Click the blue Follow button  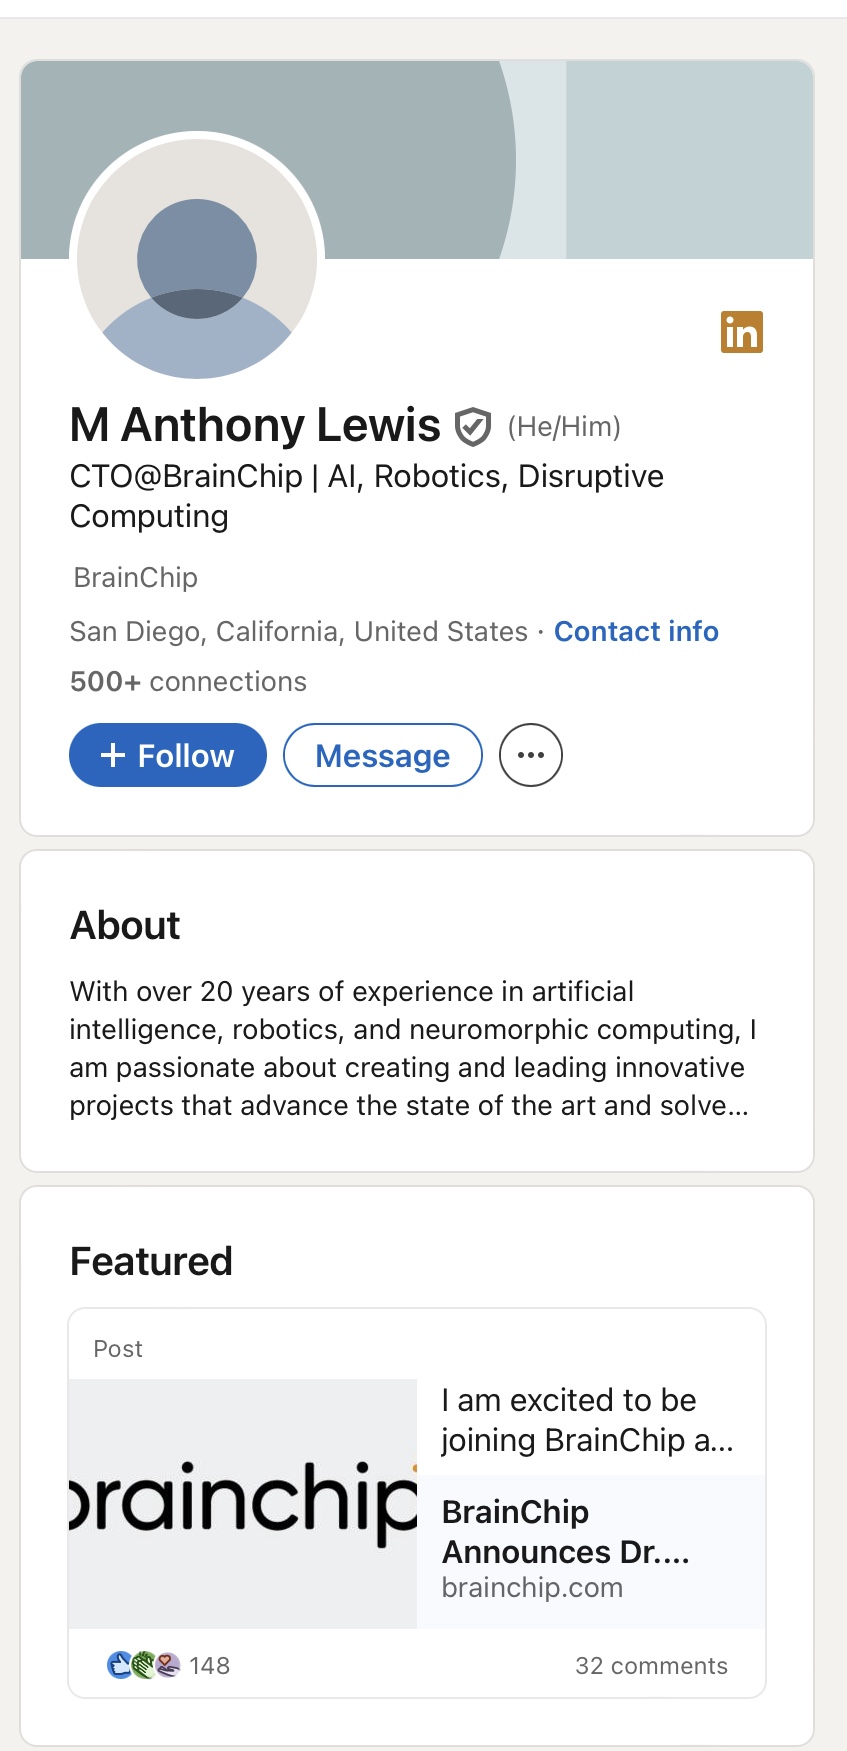tap(168, 755)
